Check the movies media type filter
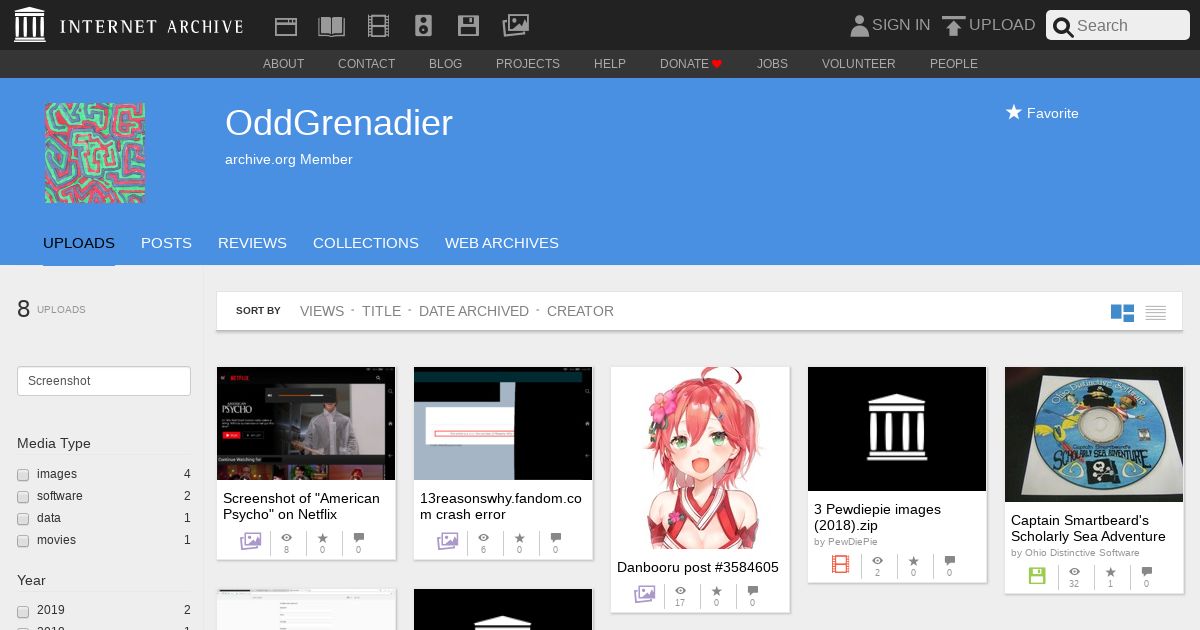The height and width of the screenshot is (630, 1200). coord(23,541)
